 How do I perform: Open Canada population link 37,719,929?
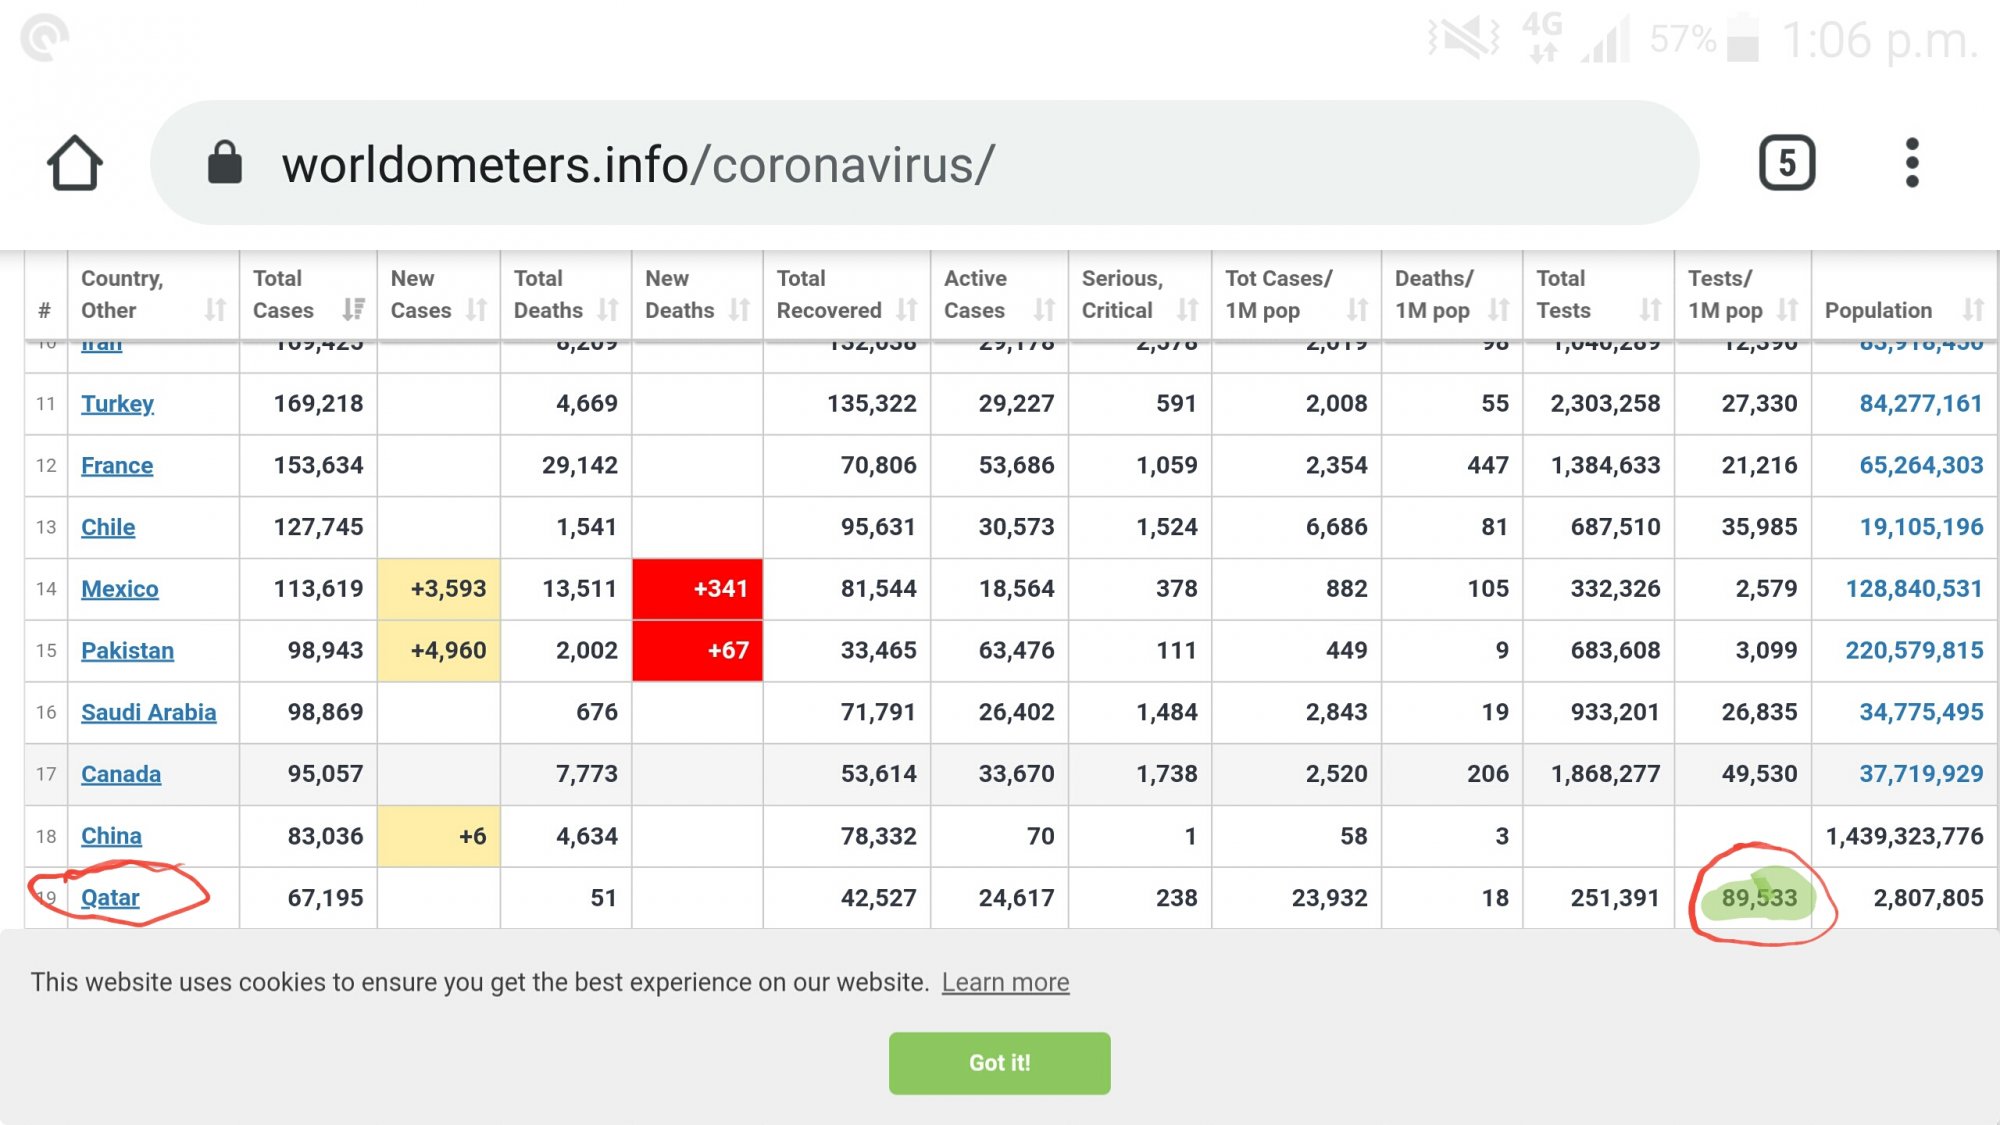coord(1921,774)
